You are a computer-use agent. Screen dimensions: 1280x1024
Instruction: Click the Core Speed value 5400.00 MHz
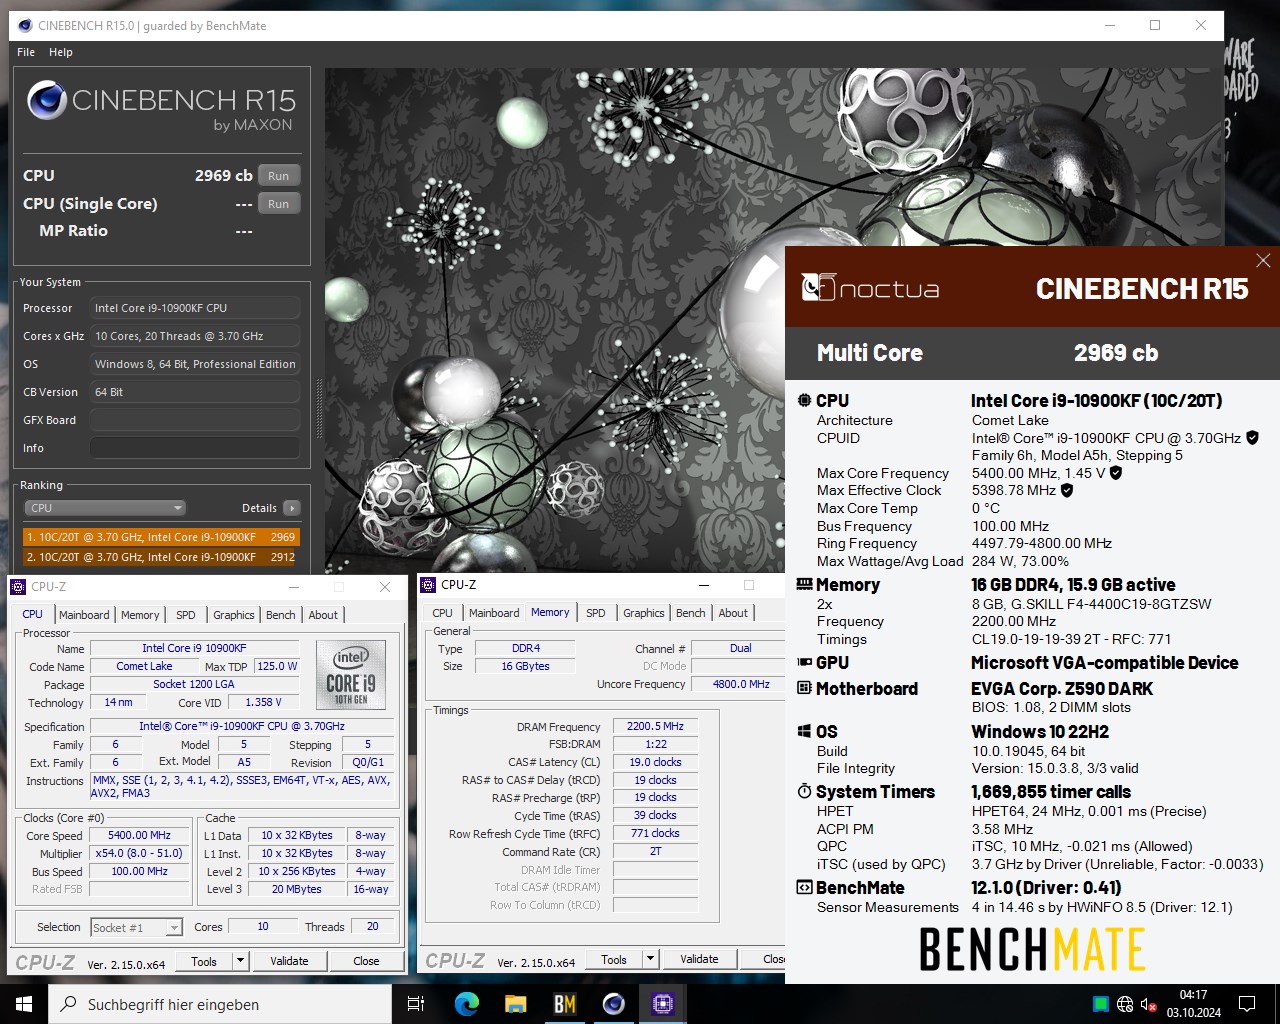(x=140, y=835)
